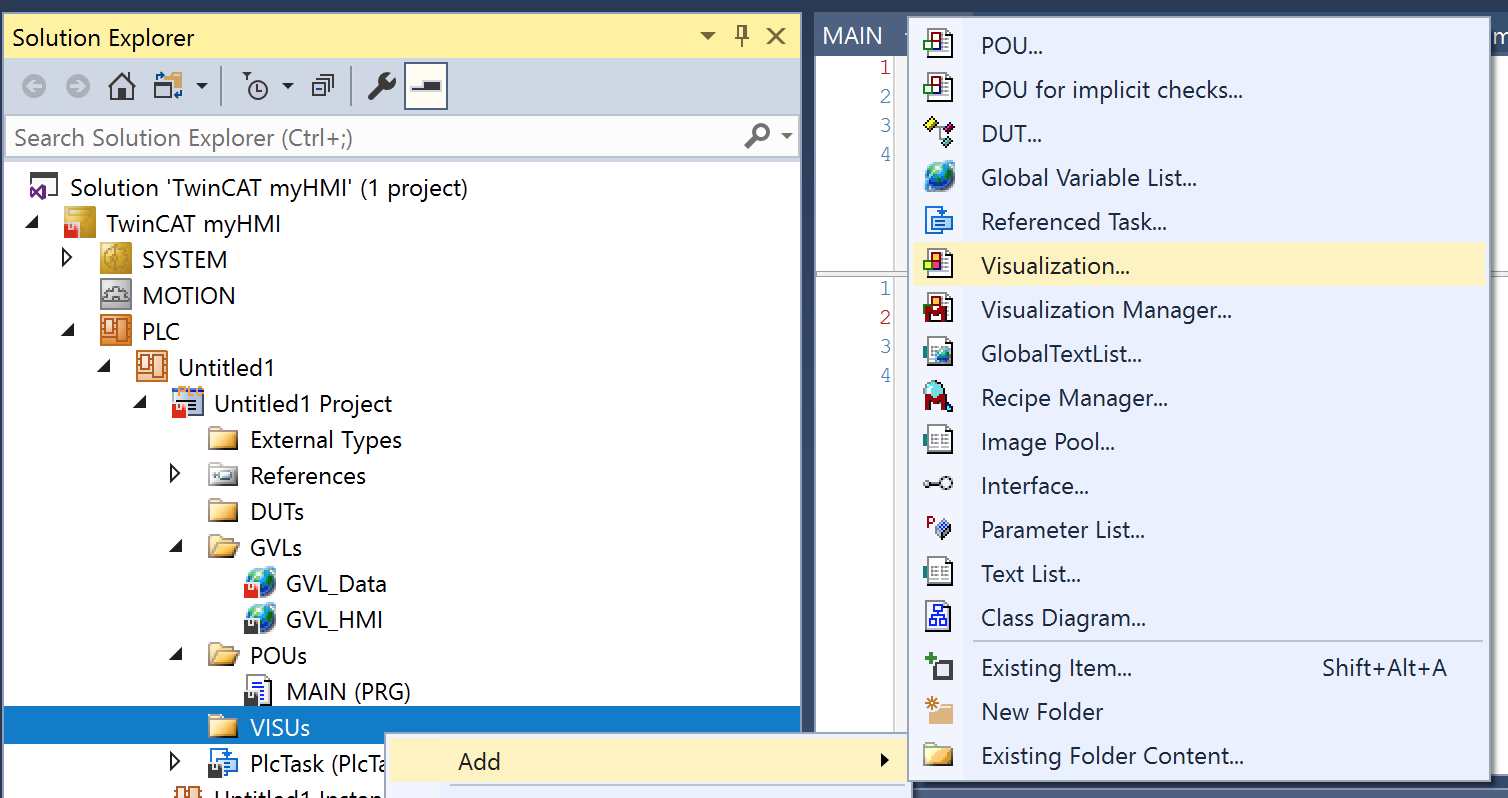This screenshot has width=1508, height=798.
Task: Switch to the MAIN editor tab
Action: (853, 36)
